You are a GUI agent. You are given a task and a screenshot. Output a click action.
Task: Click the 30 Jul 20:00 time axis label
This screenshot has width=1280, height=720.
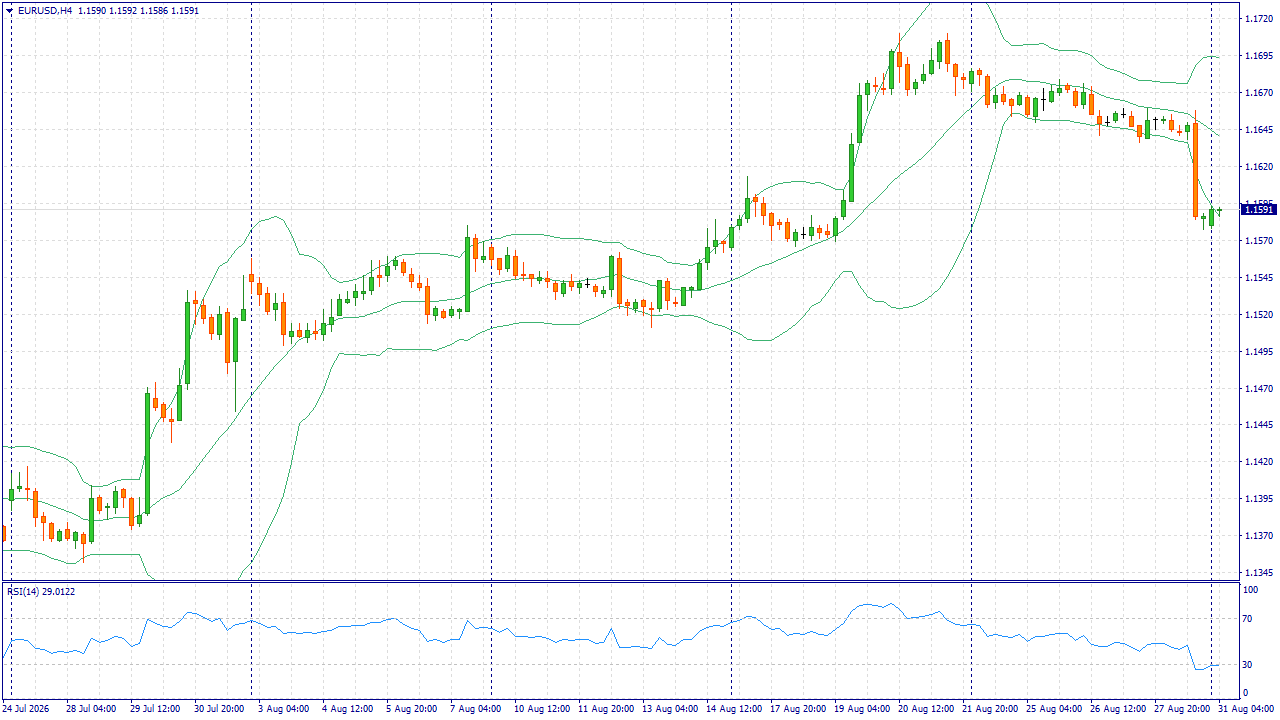219,709
